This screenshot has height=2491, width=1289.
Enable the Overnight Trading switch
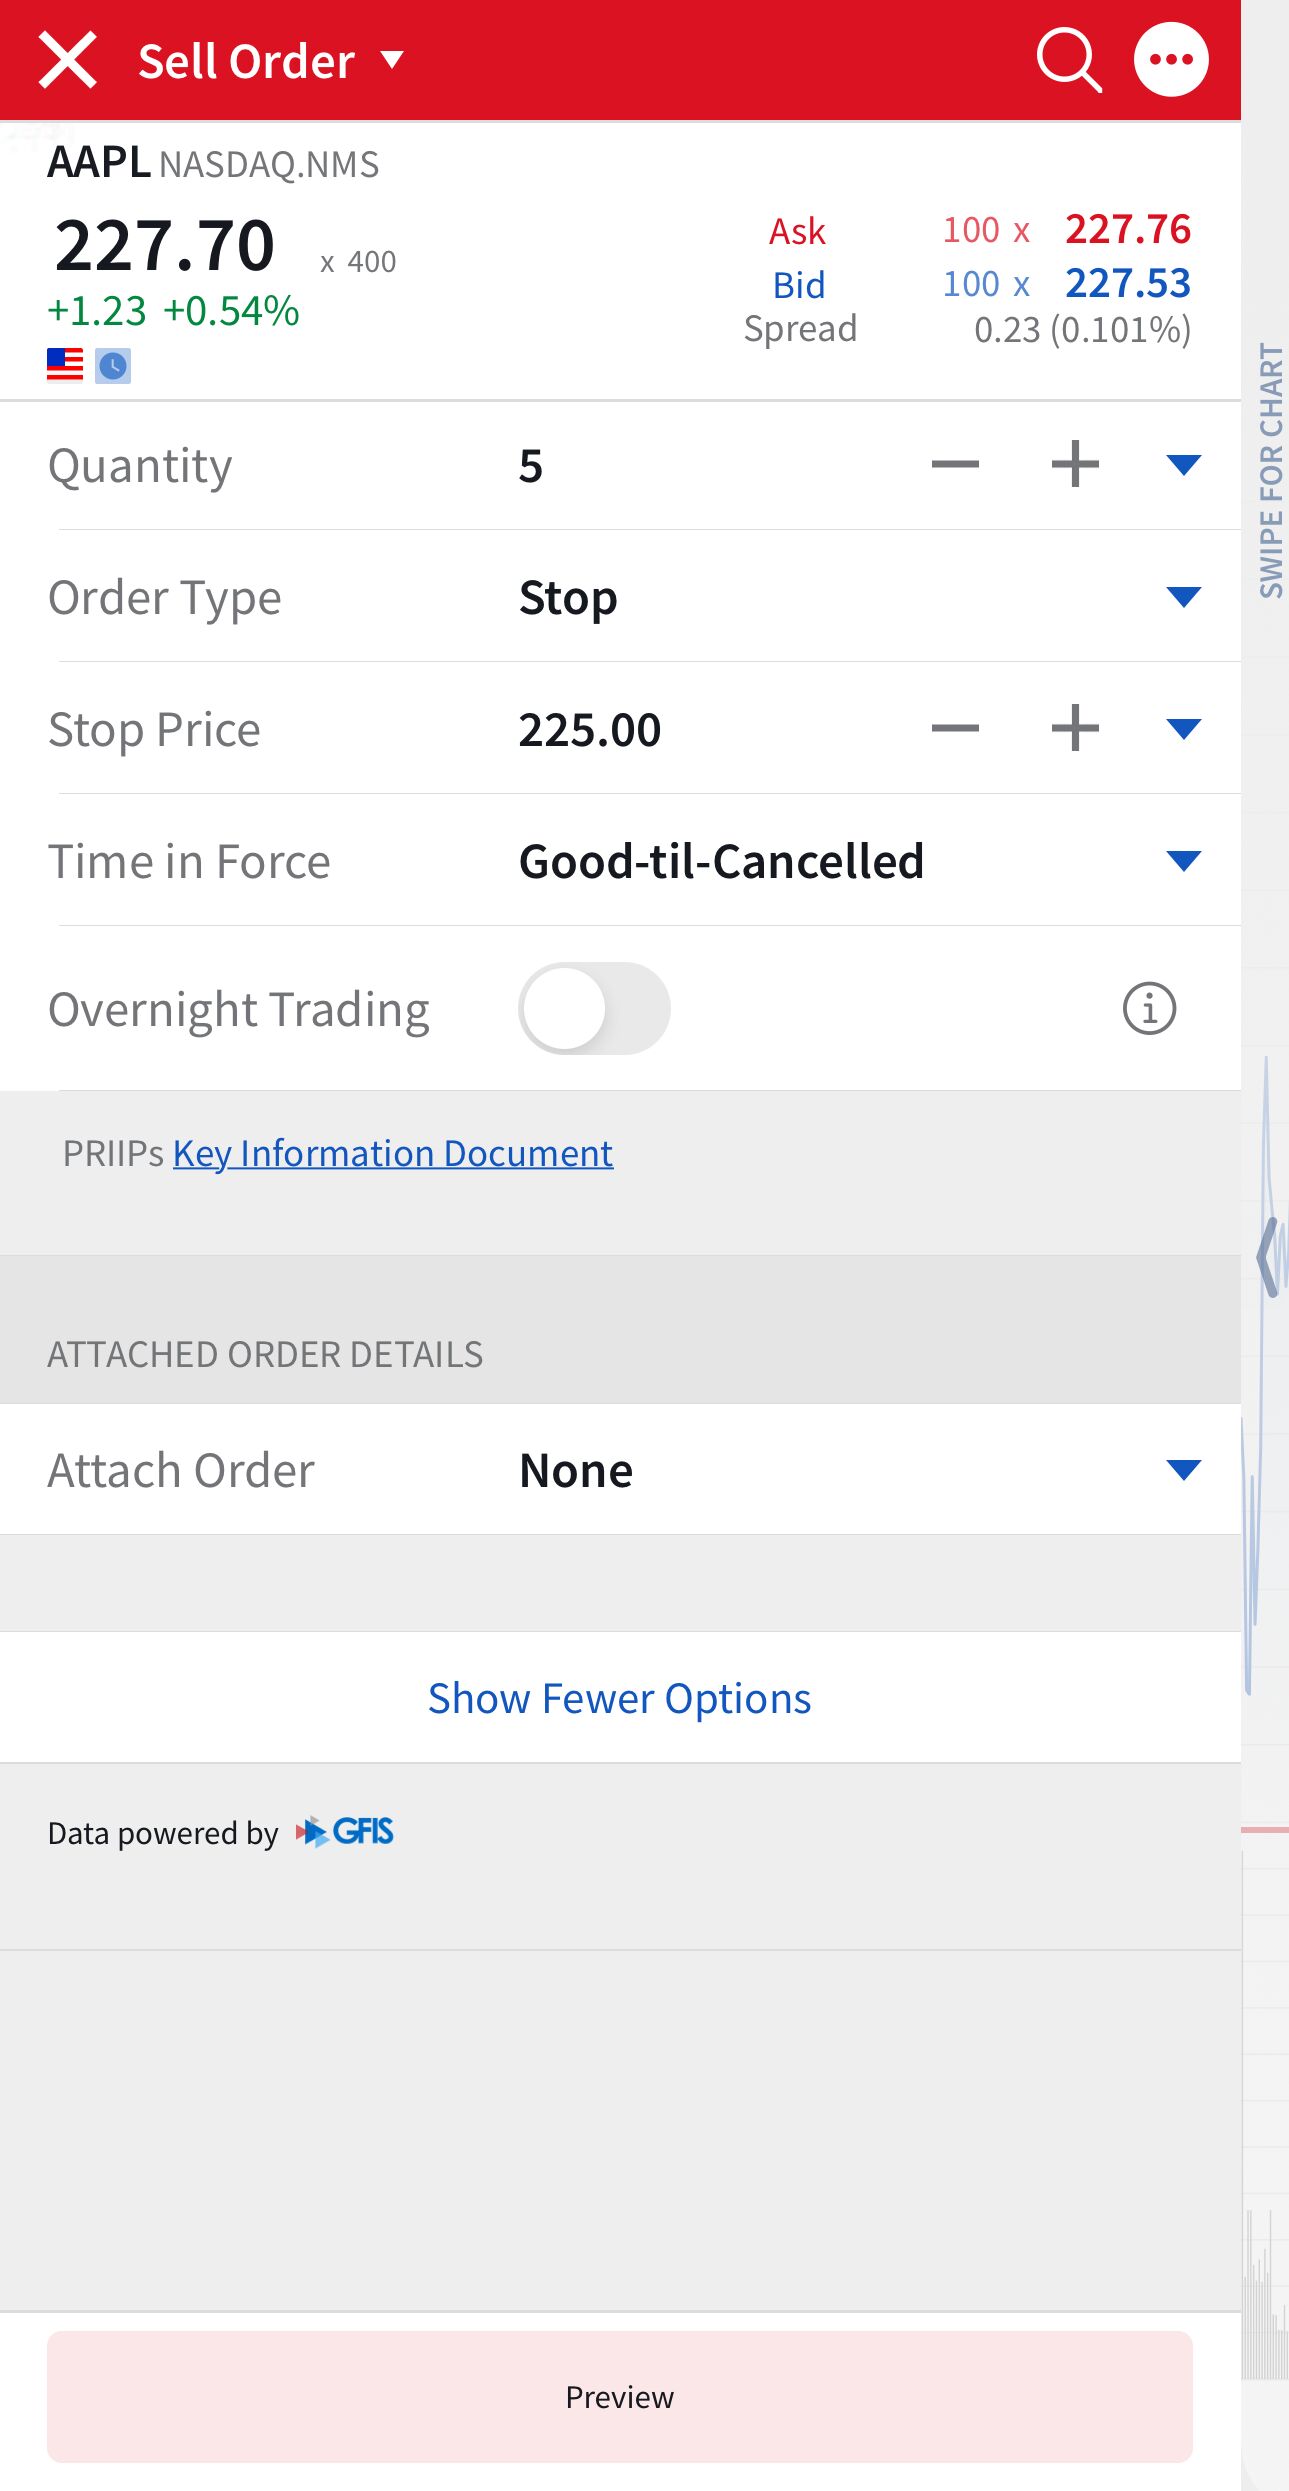tap(594, 1009)
